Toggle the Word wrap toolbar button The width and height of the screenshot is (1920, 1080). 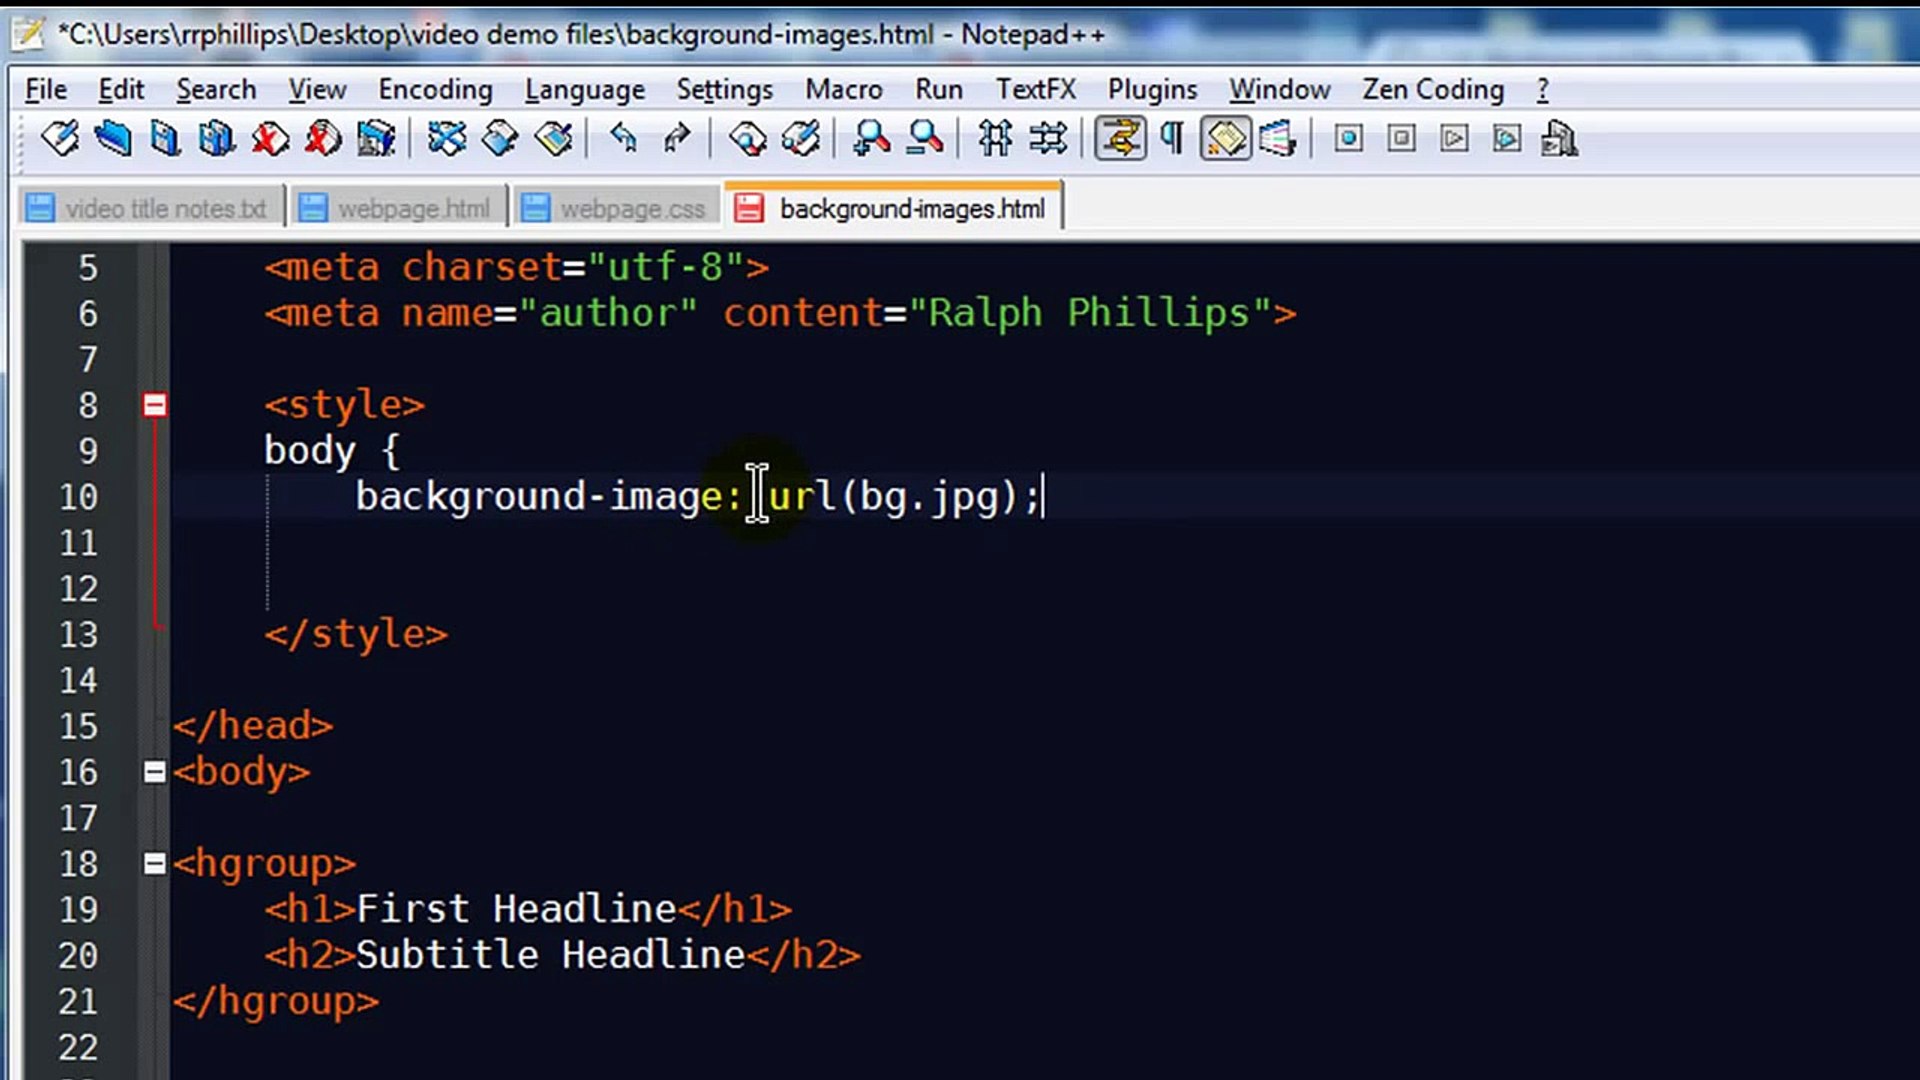coord(1120,139)
